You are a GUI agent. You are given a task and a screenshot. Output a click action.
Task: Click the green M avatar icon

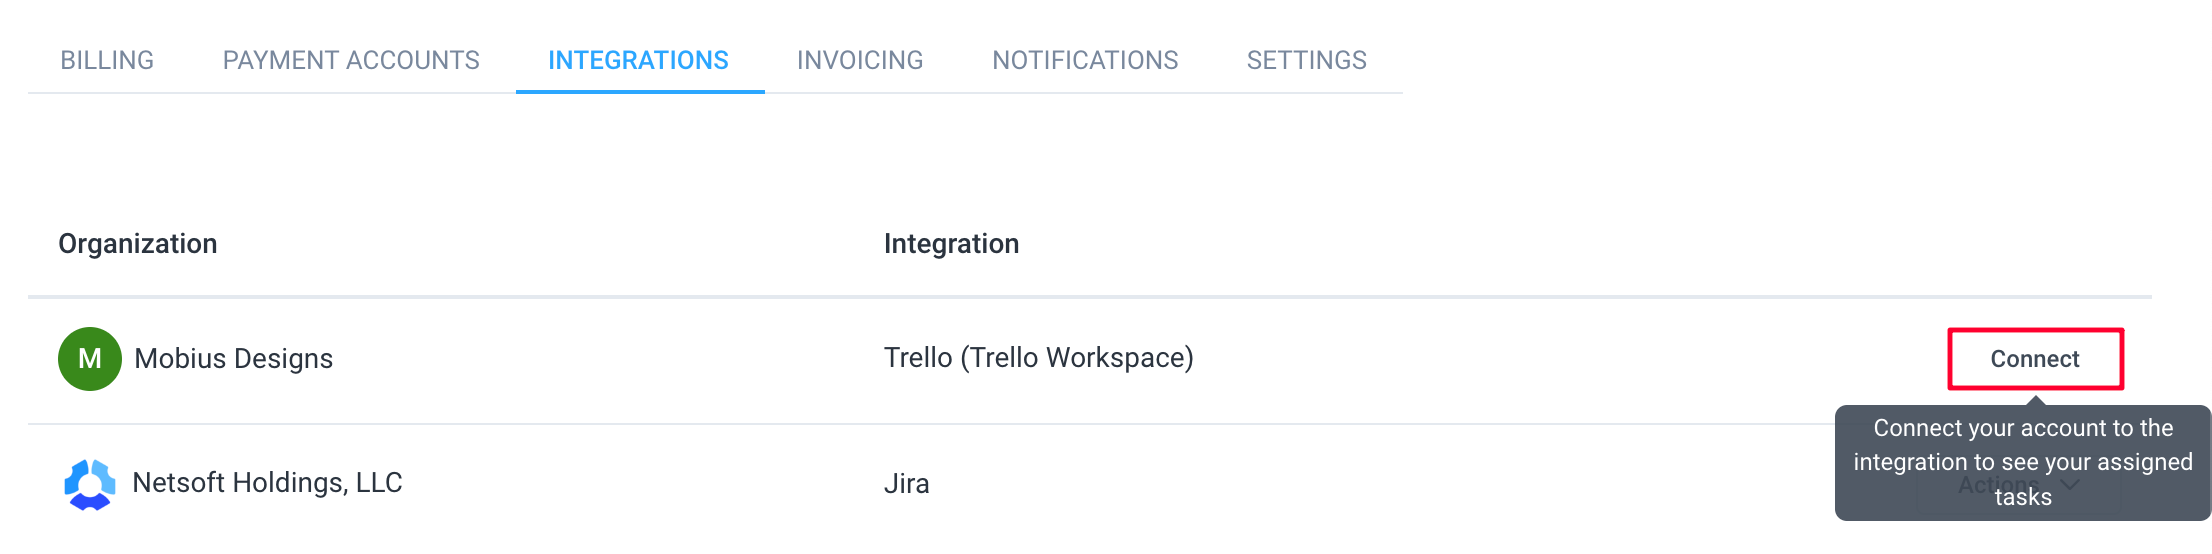point(90,359)
